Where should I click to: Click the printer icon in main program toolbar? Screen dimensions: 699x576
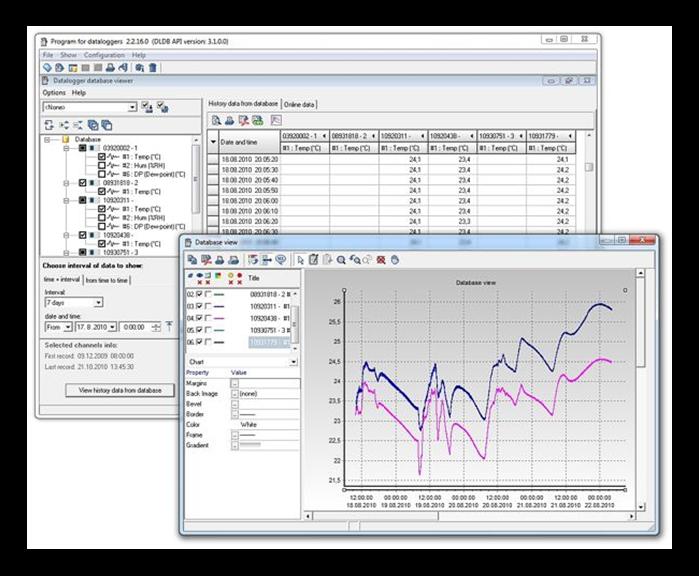point(110,68)
